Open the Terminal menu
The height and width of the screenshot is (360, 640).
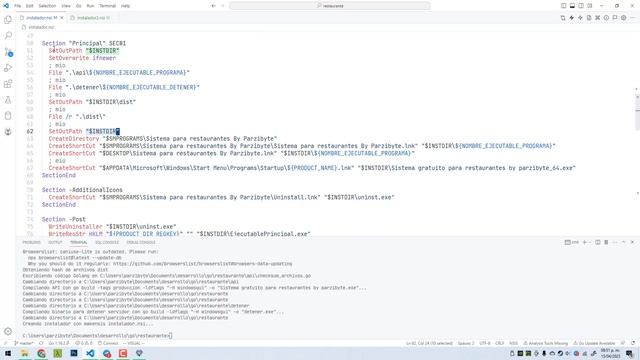click(x=107, y=6)
